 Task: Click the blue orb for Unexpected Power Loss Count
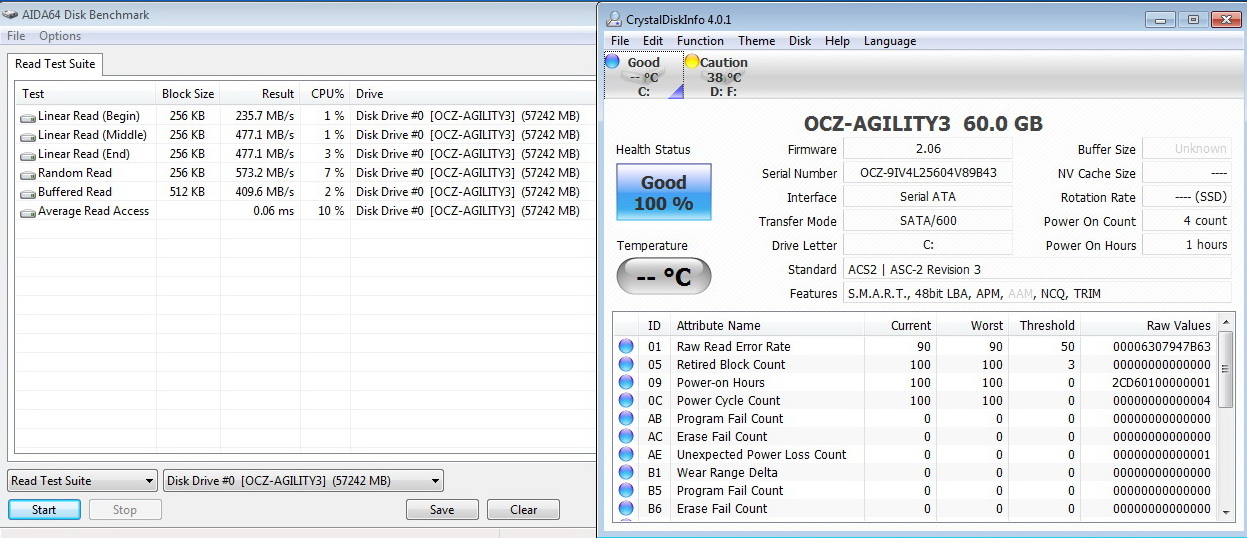[x=626, y=455]
